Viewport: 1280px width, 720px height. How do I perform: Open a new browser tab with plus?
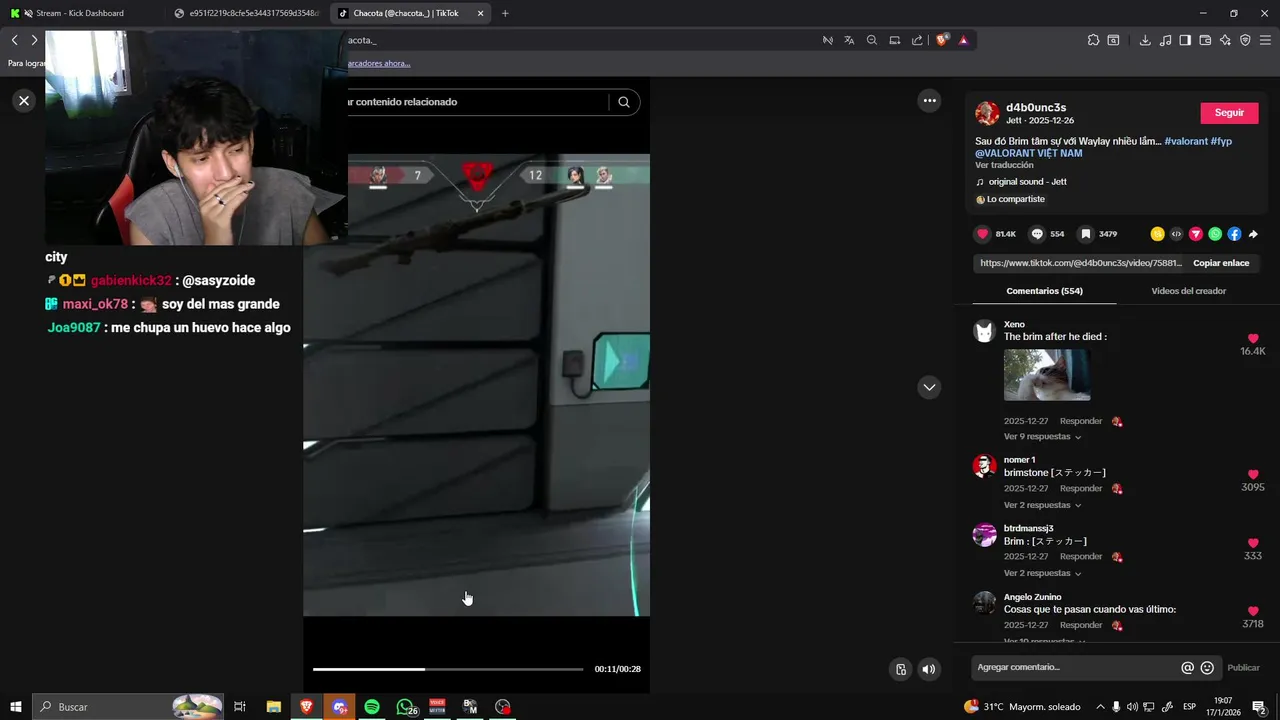[x=505, y=13]
